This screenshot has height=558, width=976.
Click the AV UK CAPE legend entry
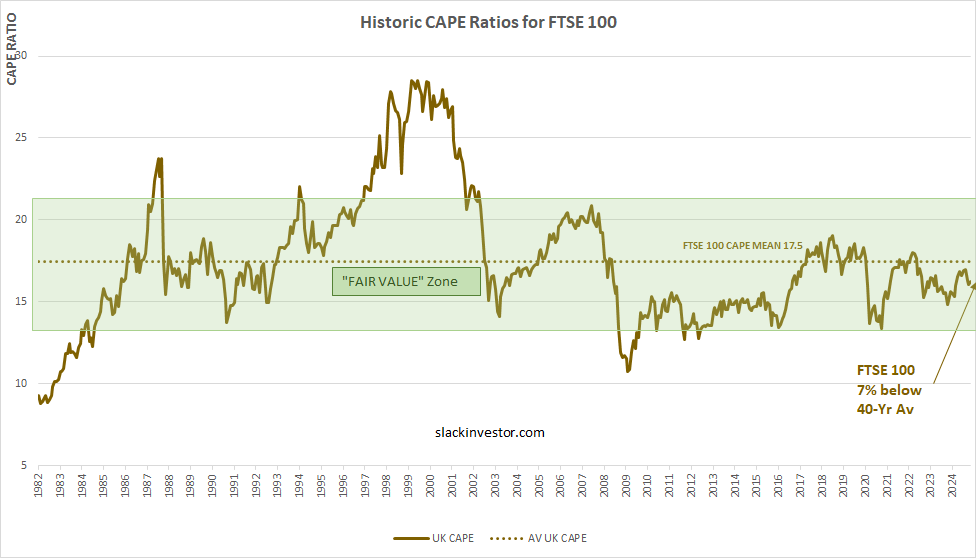538,538
